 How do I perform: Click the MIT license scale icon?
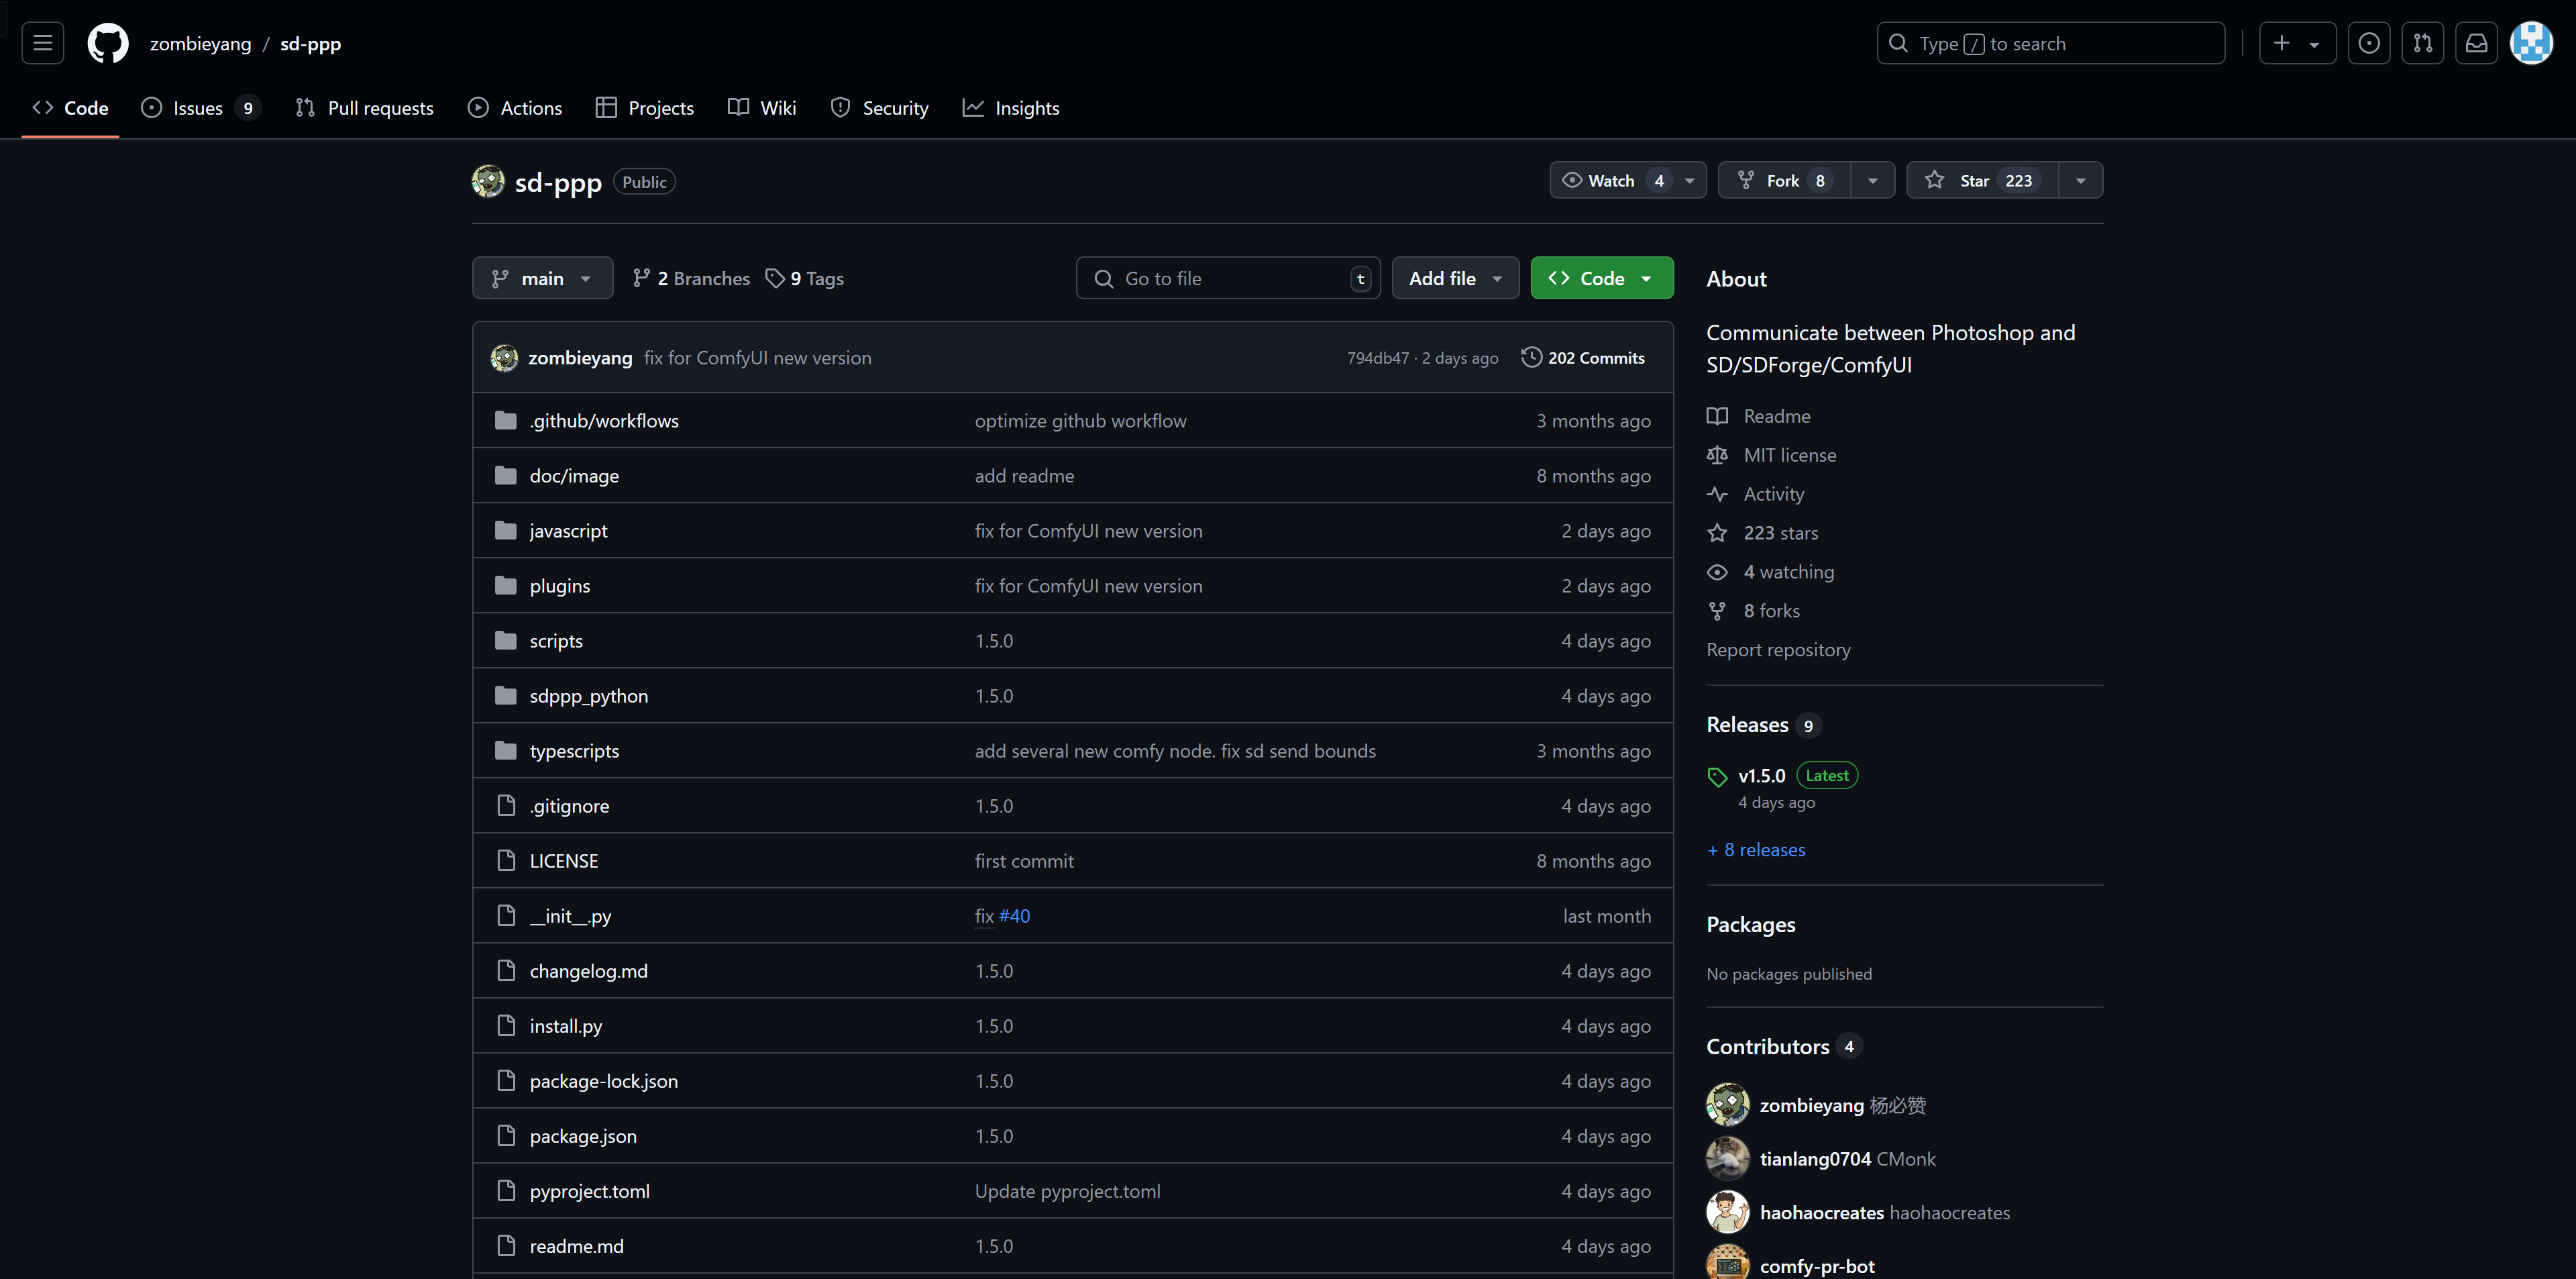1717,455
